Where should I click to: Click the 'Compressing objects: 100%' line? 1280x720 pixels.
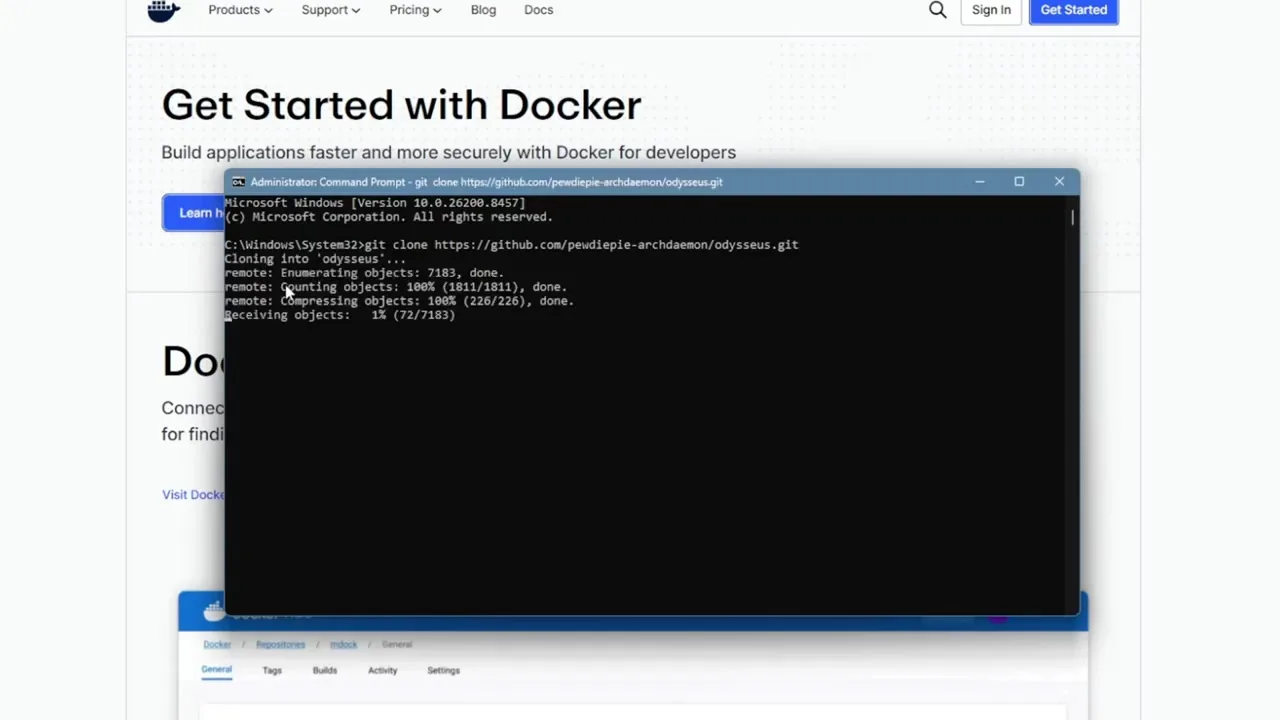(x=399, y=301)
